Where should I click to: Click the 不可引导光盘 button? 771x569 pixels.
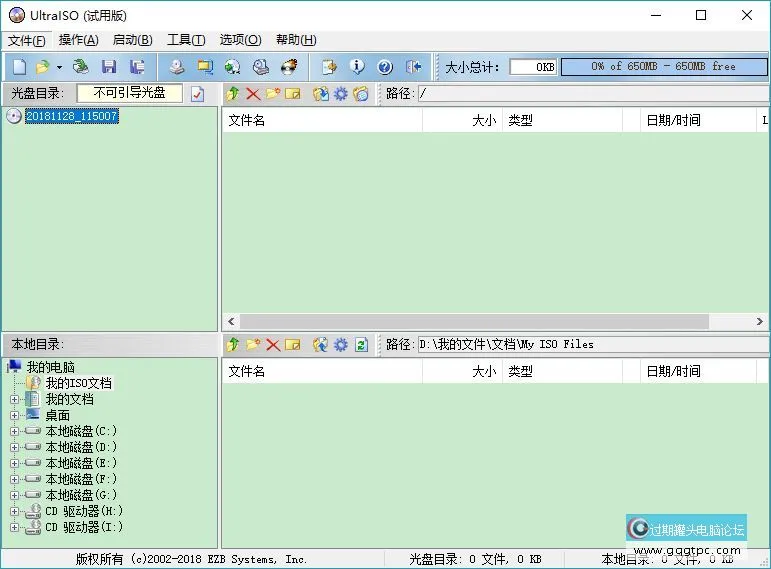129,93
